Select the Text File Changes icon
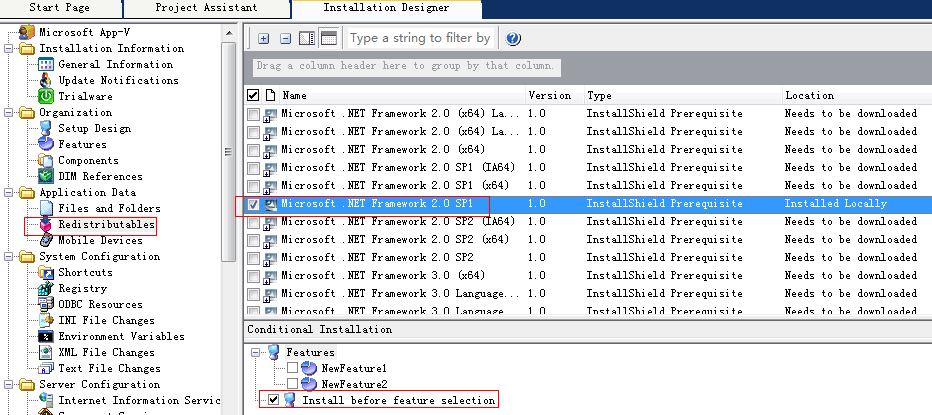Viewport: 932px width, 415px height. [x=46, y=369]
